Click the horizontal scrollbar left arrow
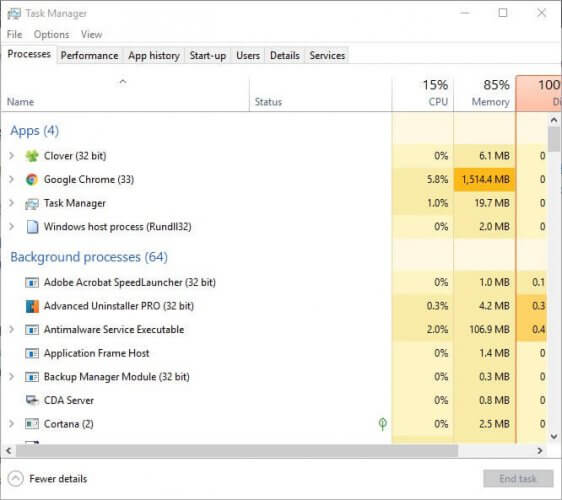This screenshot has height=500, width=562. tap(9, 451)
